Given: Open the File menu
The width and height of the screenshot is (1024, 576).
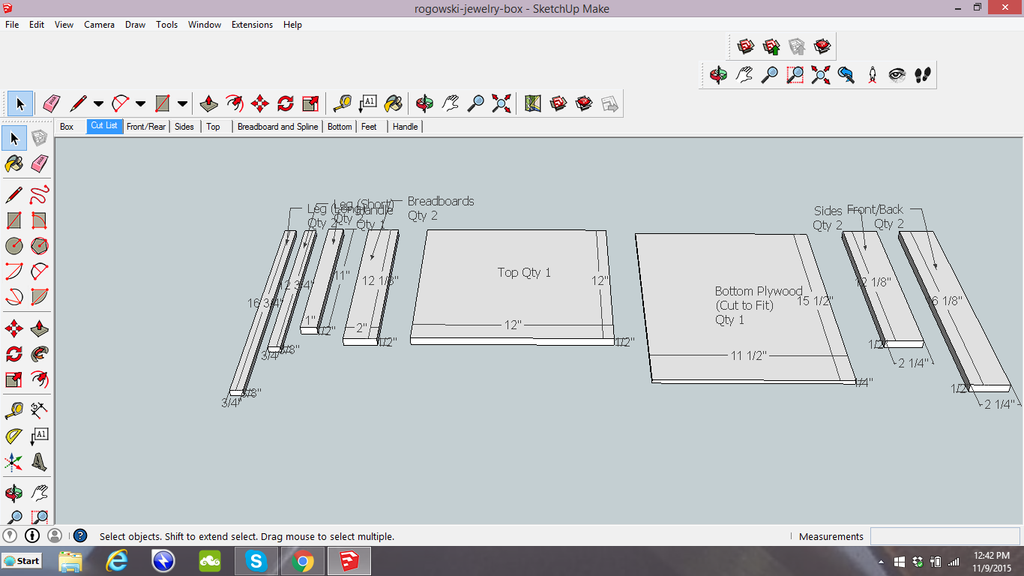Looking at the screenshot, I should [12, 25].
